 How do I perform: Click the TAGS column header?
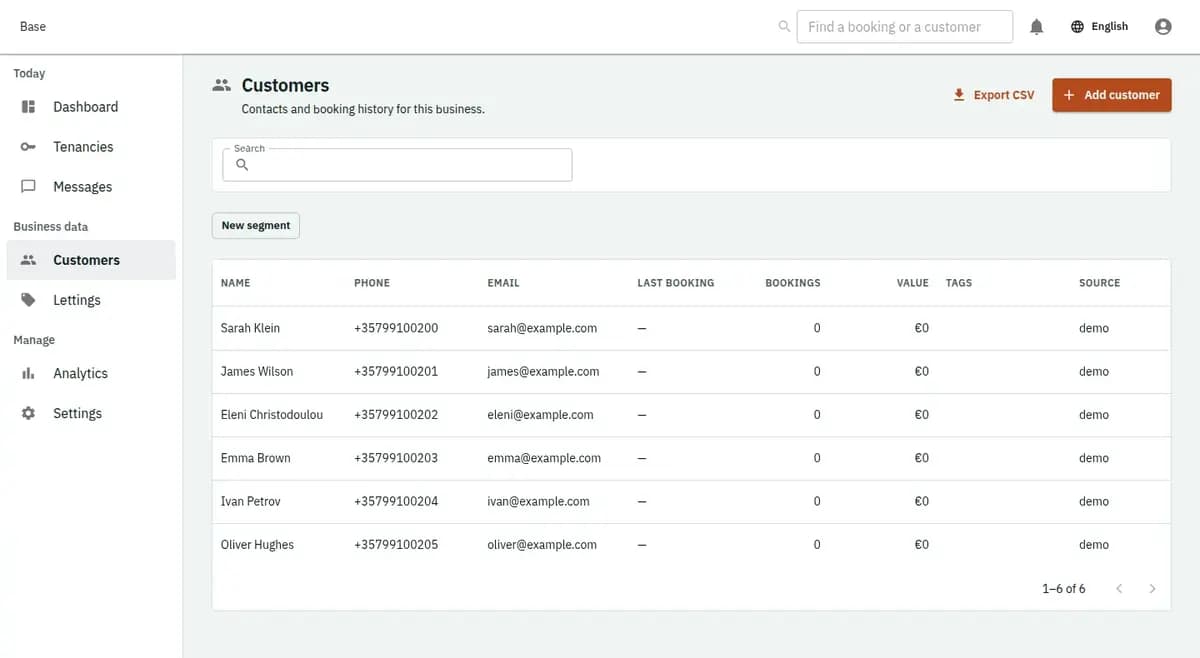pos(958,283)
